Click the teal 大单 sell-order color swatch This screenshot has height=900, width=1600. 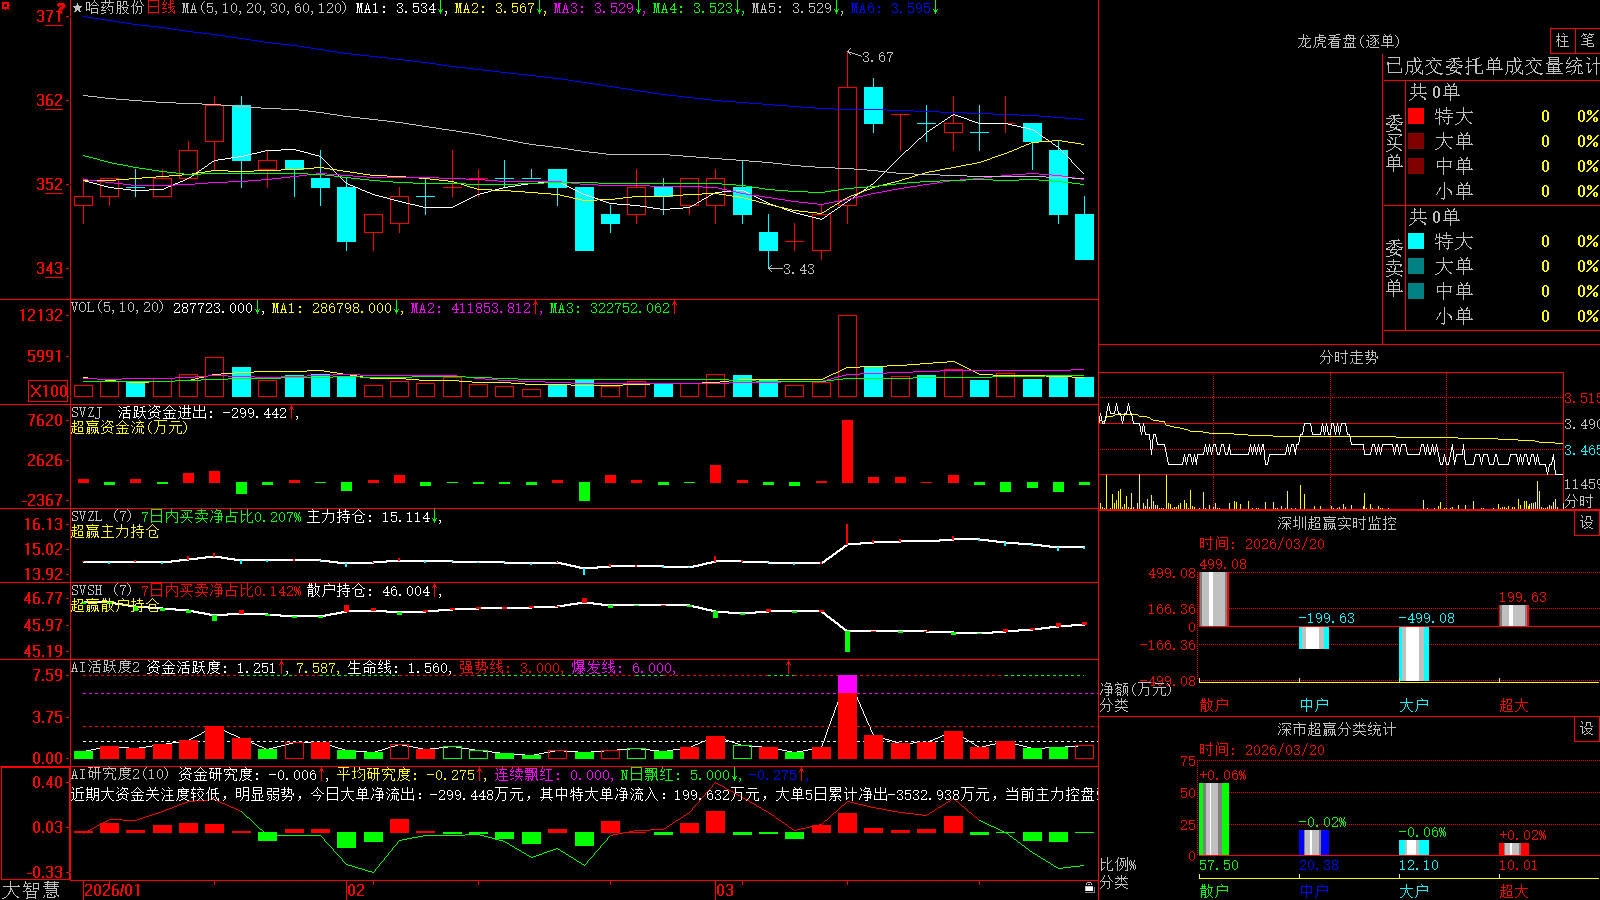point(1416,266)
